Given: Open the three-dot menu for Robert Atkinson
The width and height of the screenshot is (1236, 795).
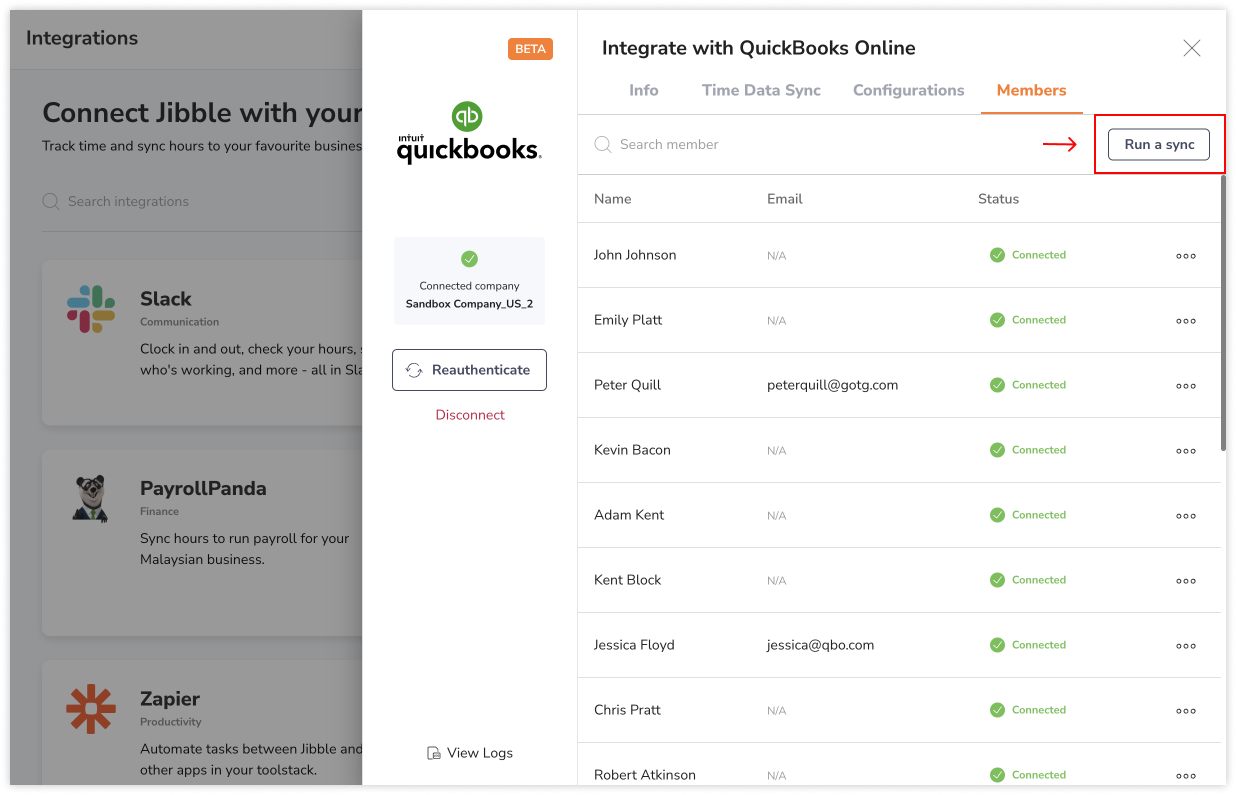Looking at the screenshot, I should coord(1186,776).
